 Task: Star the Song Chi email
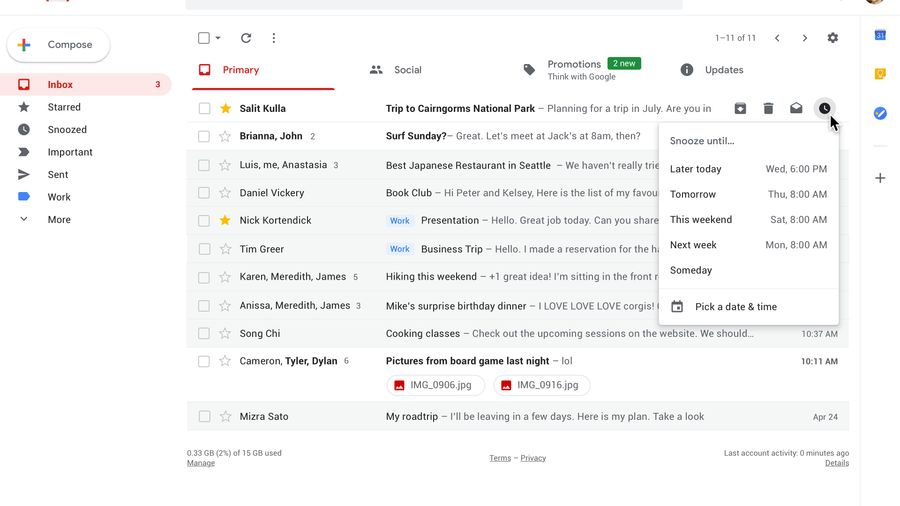(x=225, y=333)
